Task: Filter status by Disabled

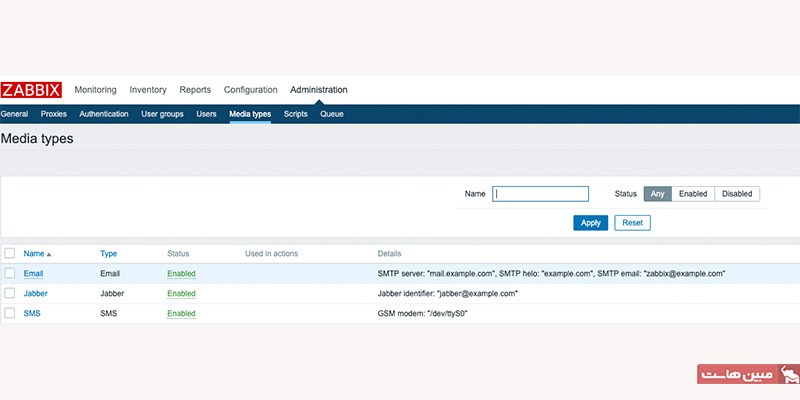Action: [737, 194]
